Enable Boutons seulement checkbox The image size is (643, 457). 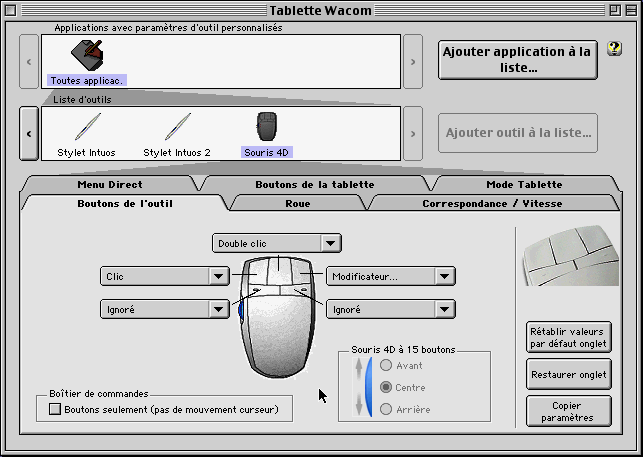(x=55, y=409)
